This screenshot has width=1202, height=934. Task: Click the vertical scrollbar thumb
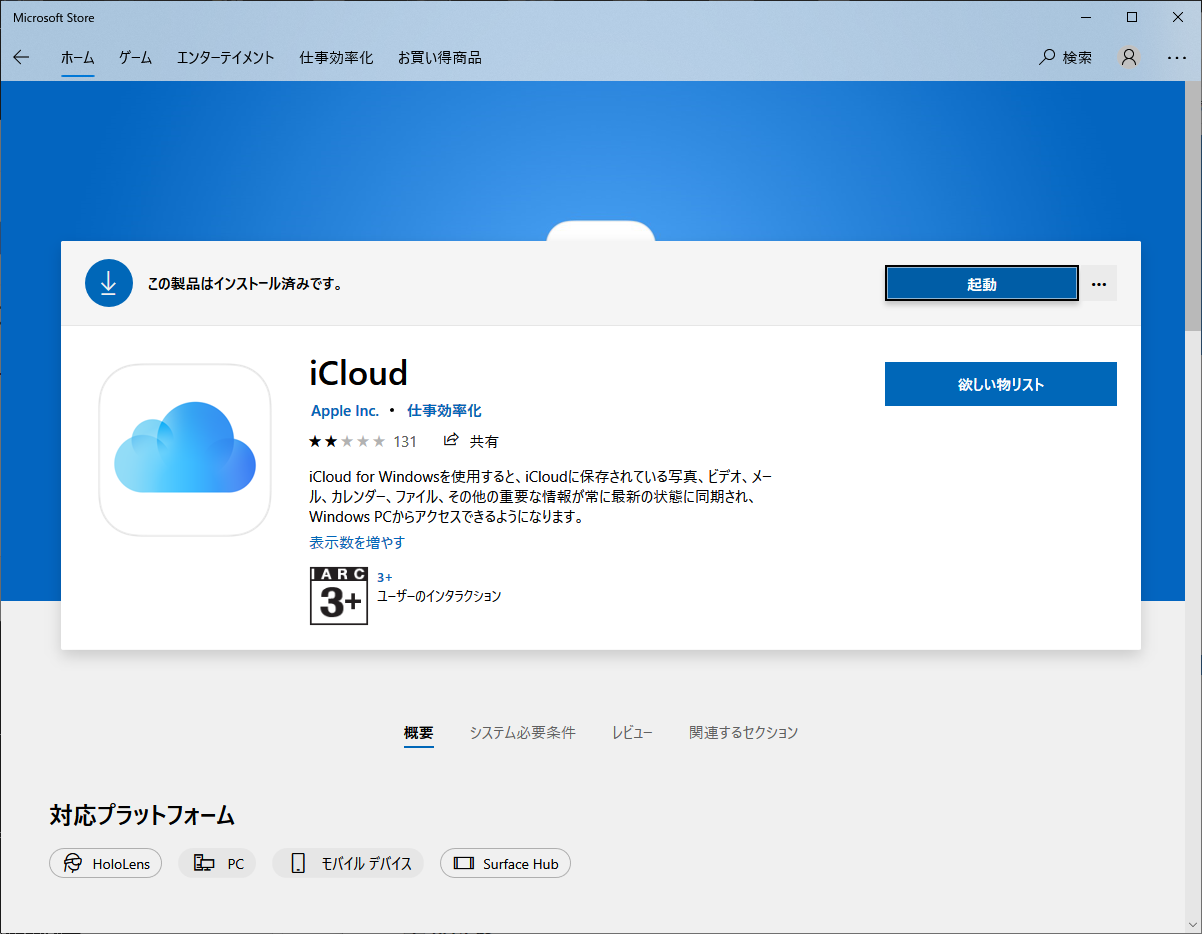tap(1193, 207)
